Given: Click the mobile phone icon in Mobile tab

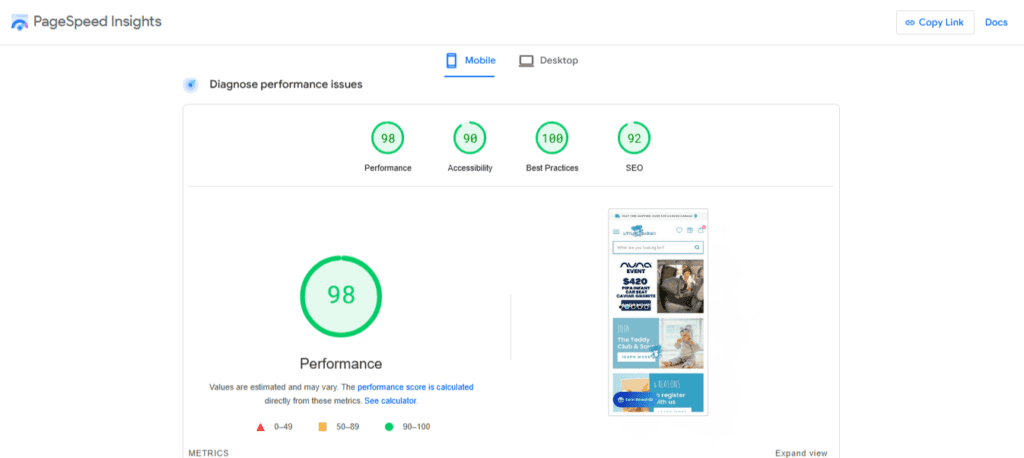Looking at the screenshot, I should tap(452, 60).
